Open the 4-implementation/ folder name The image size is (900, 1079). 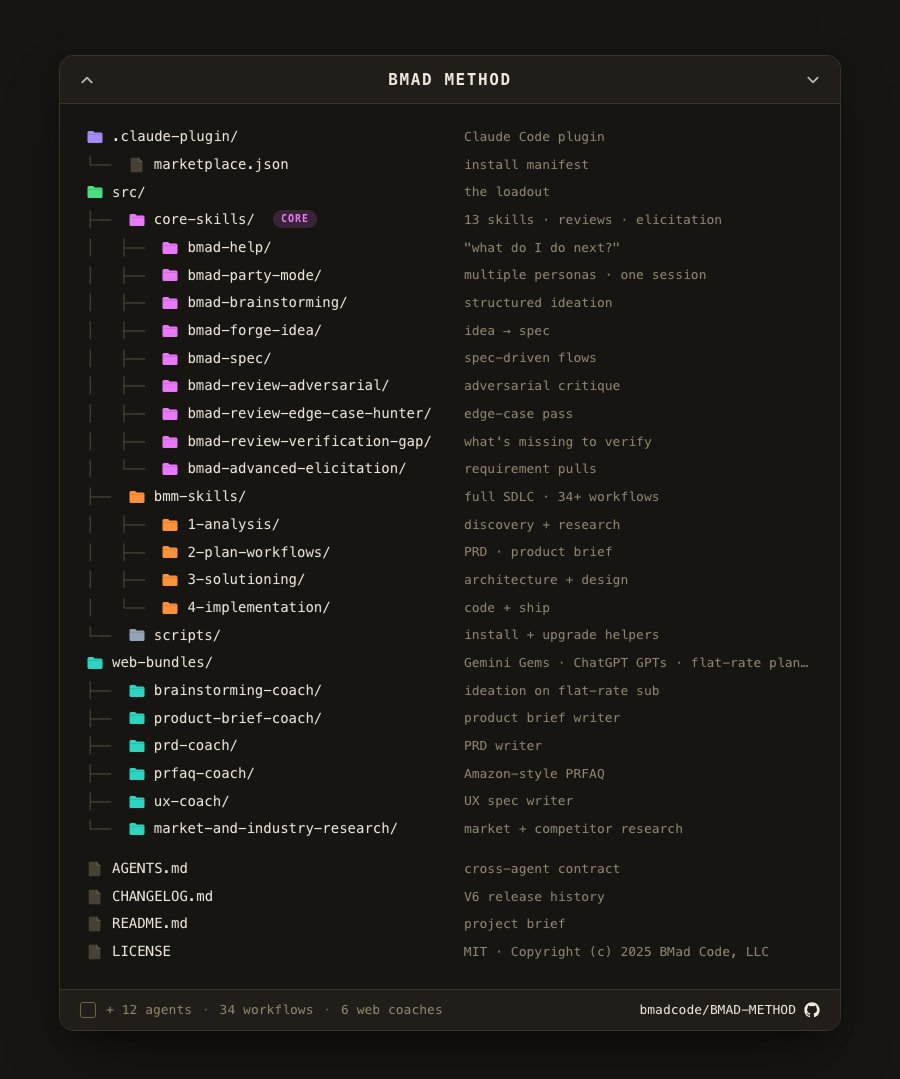[x=259, y=608]
